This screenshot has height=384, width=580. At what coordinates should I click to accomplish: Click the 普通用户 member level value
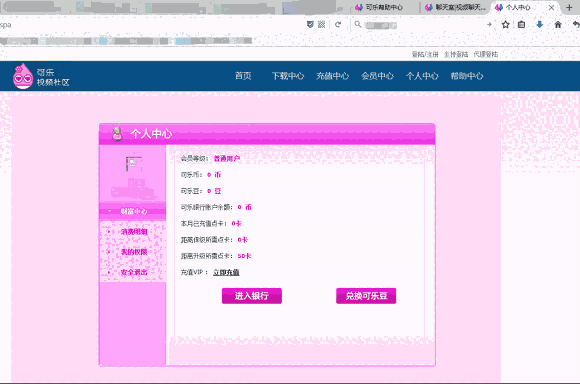coord(227,159)
